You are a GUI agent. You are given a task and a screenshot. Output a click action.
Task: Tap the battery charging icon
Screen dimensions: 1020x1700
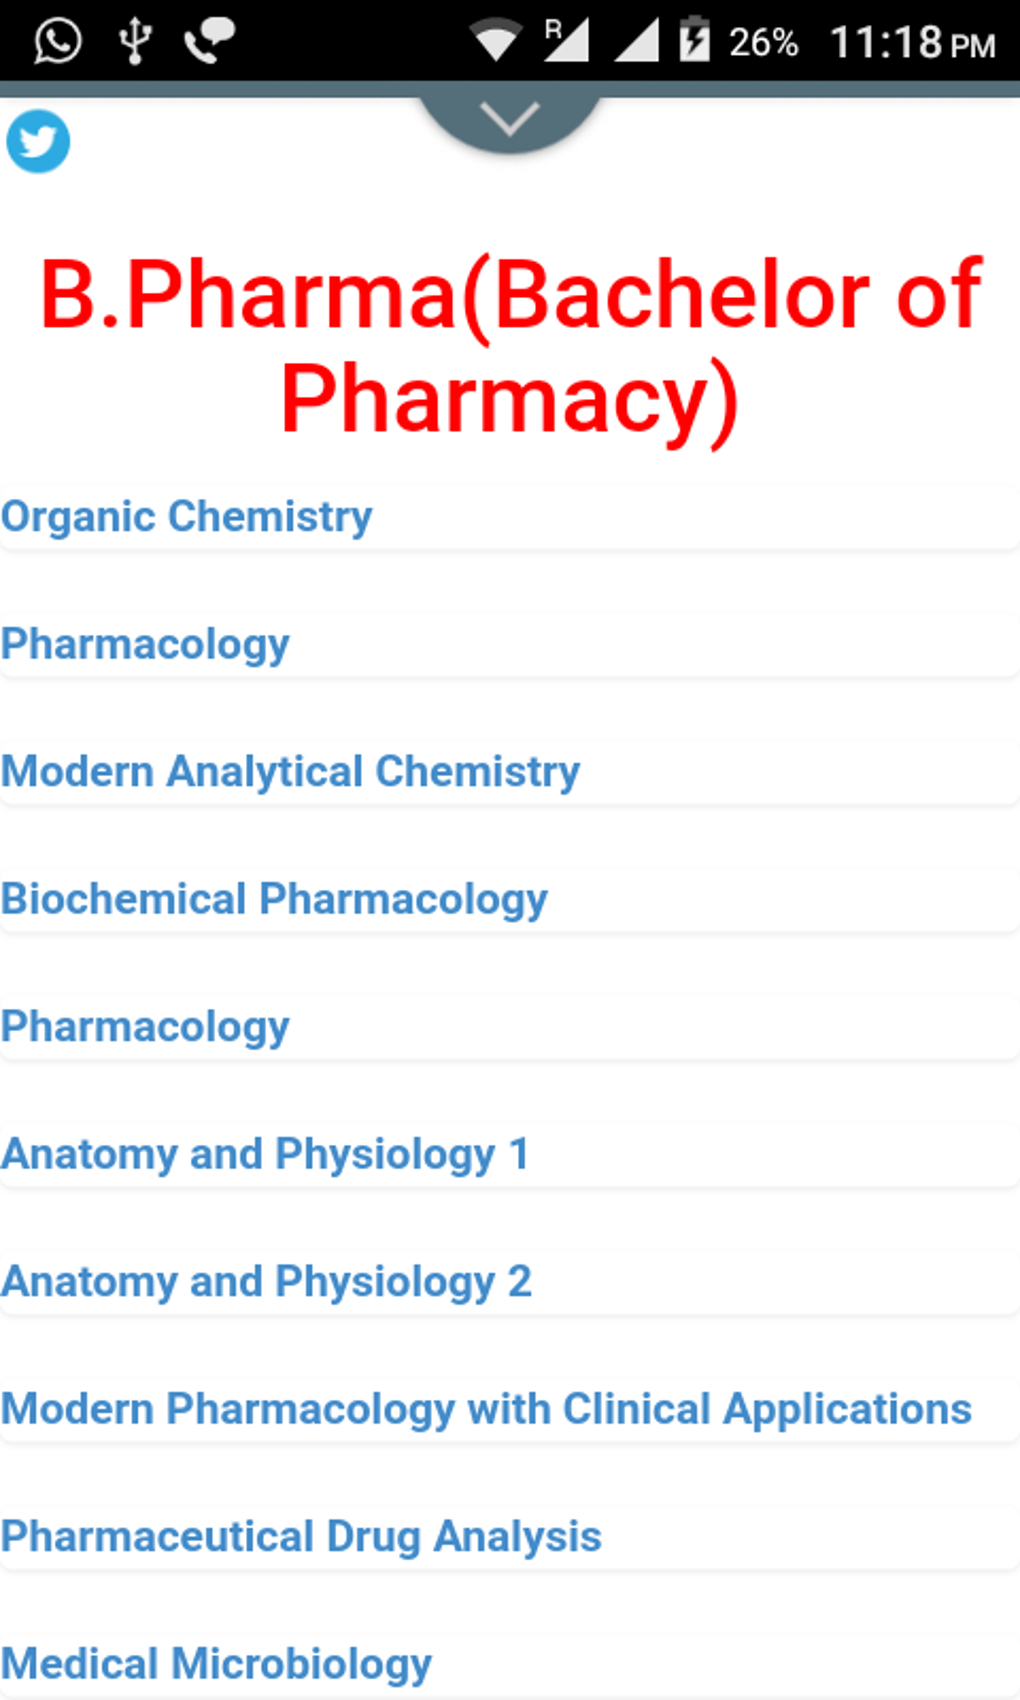point(694,41)
